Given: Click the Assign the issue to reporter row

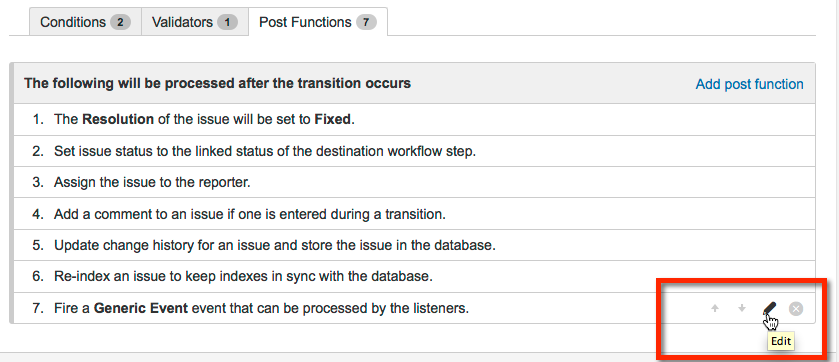Looking at the screenshot, I should [414, 182].
